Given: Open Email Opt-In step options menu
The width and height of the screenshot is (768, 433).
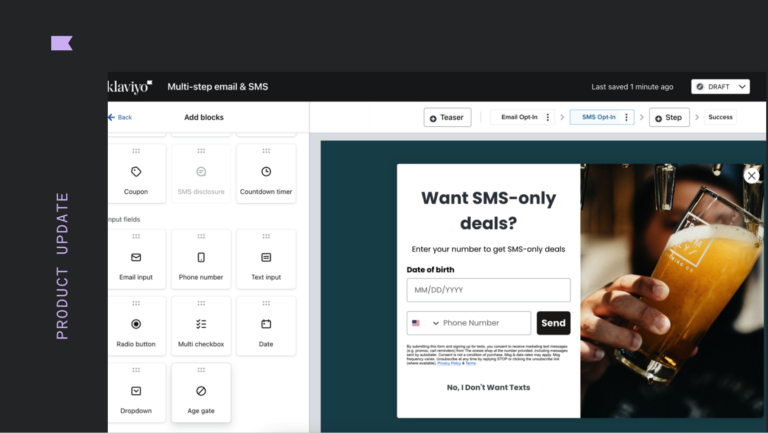Looking at the screenshot, I should coord(548,117).
